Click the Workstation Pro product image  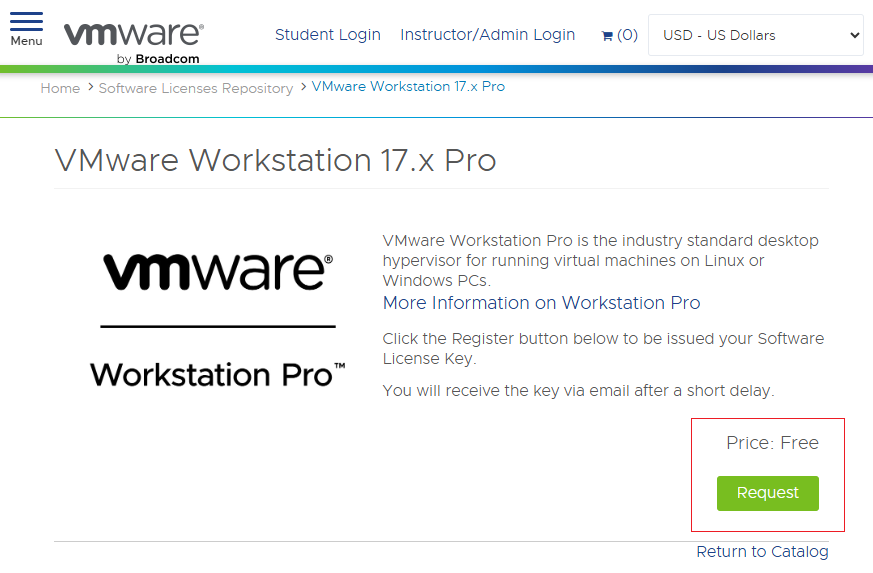tap(218, 320)
